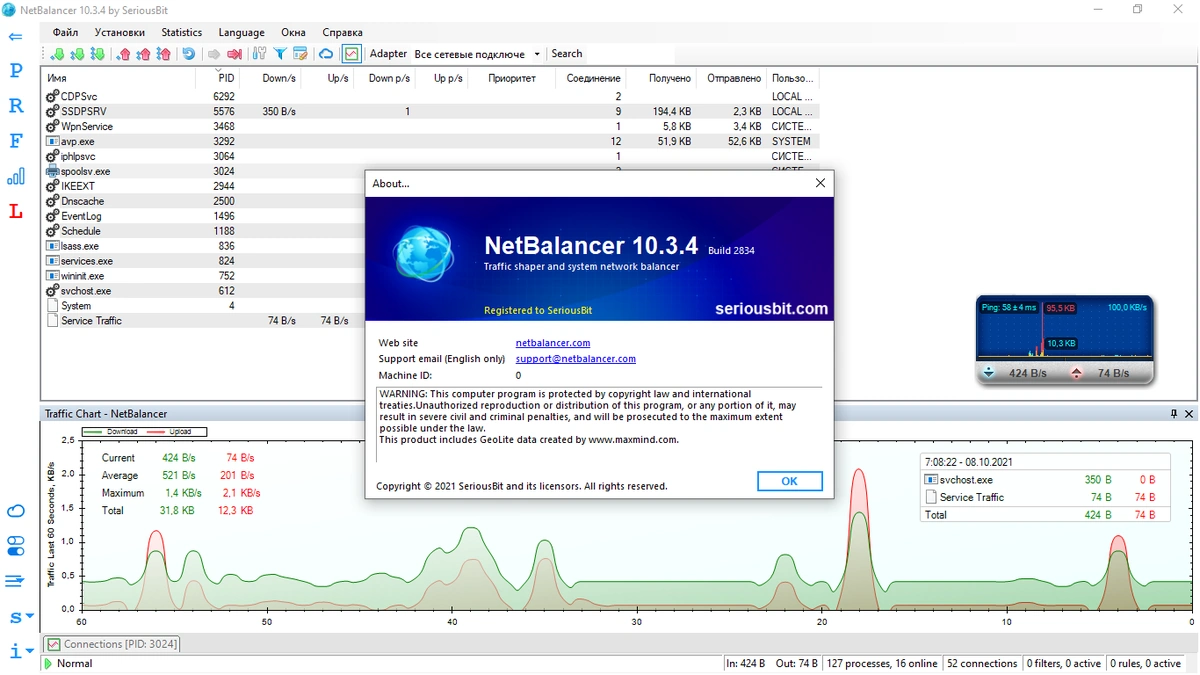Set high download priority via third green arrow
This screenshot has height=675, width=1200.
pyautogui.click(x=97, y=54)
